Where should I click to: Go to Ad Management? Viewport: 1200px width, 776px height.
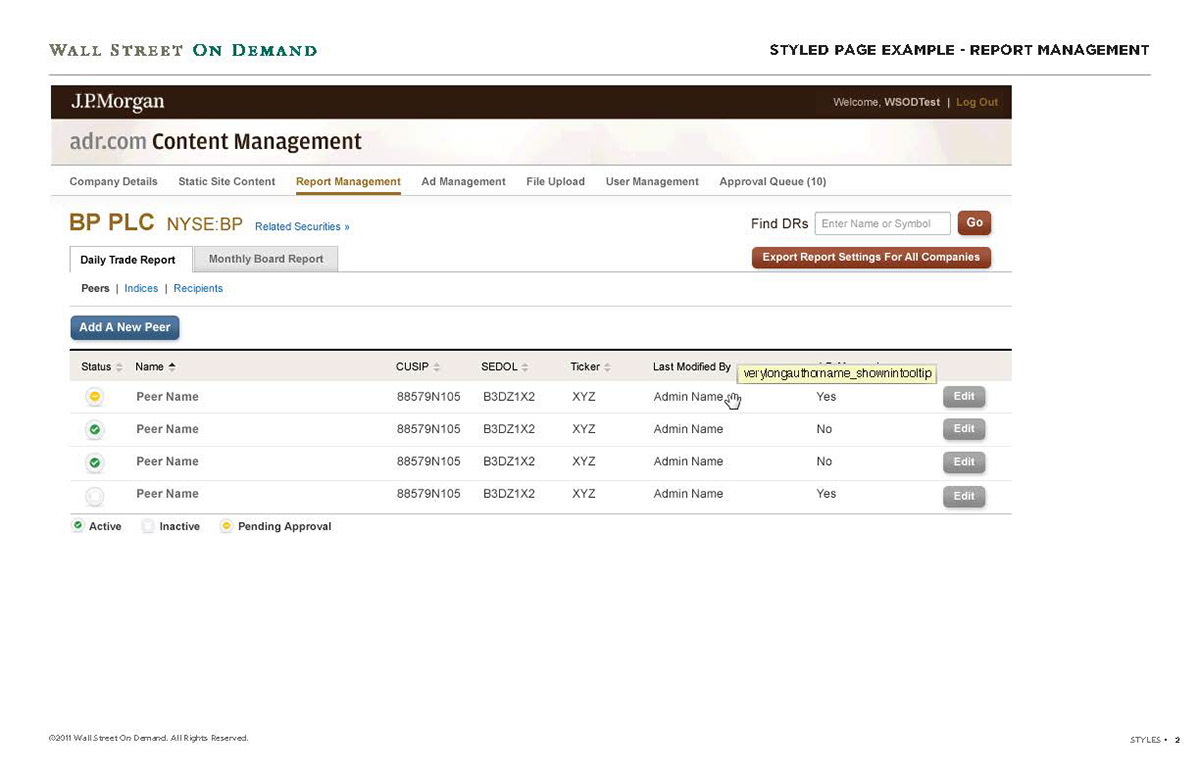463,182
